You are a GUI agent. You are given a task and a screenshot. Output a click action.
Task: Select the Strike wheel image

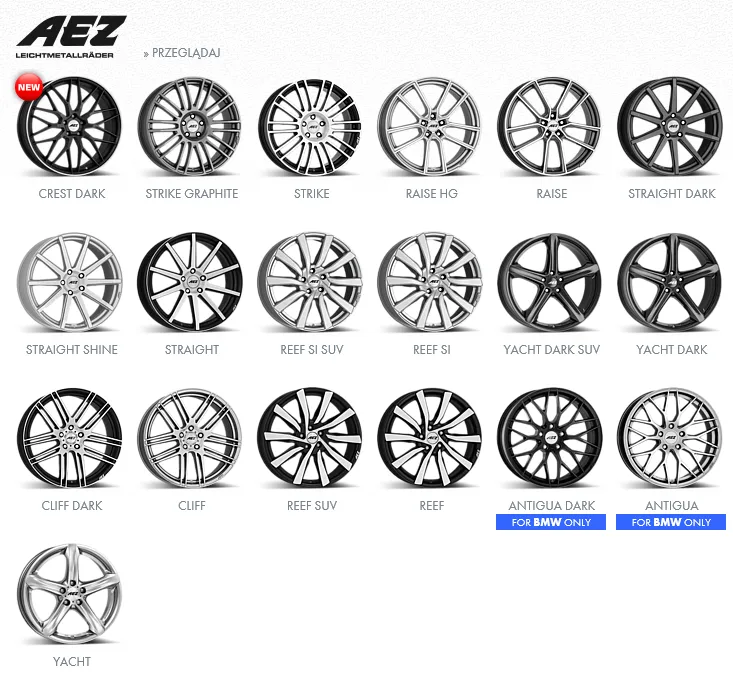click(310, 126)
